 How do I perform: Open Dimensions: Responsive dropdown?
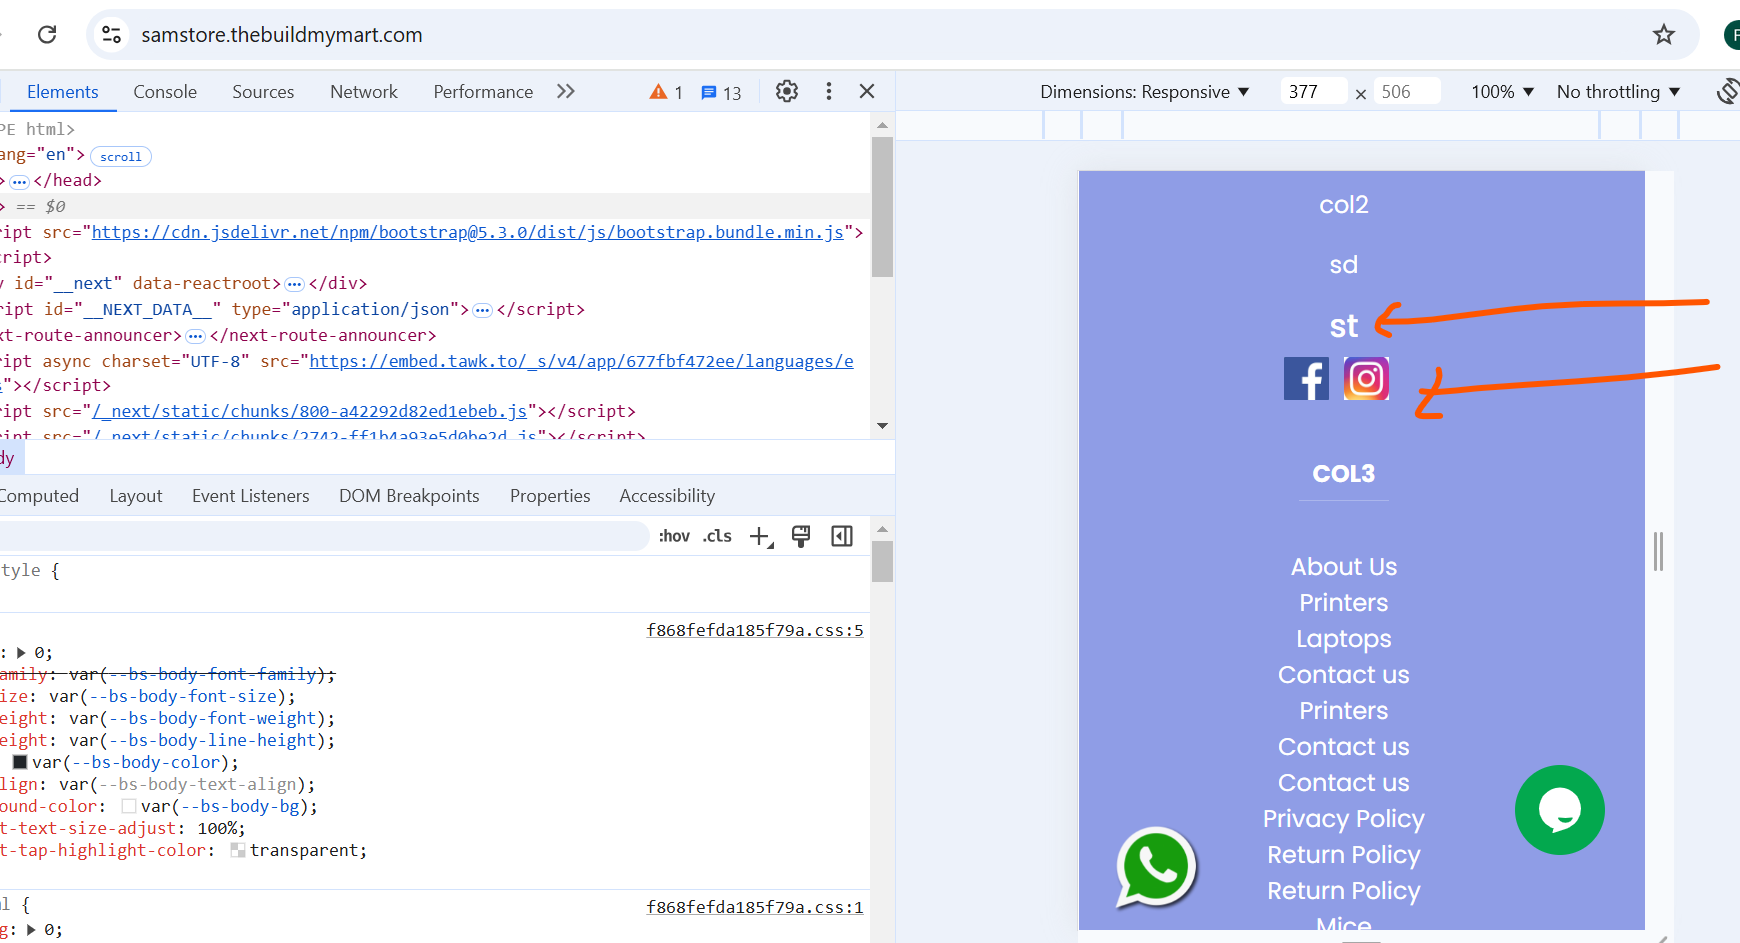point(1145,92)
